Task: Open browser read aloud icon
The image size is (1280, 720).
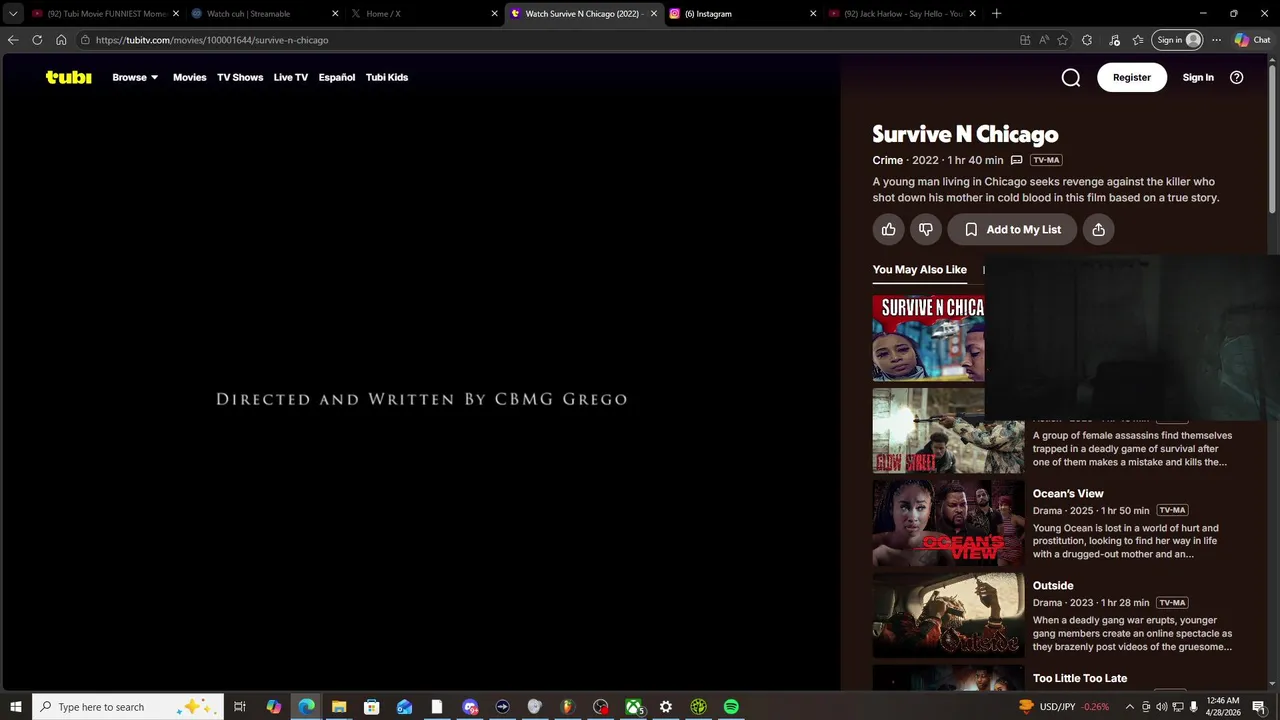Action: (1043, 40)
